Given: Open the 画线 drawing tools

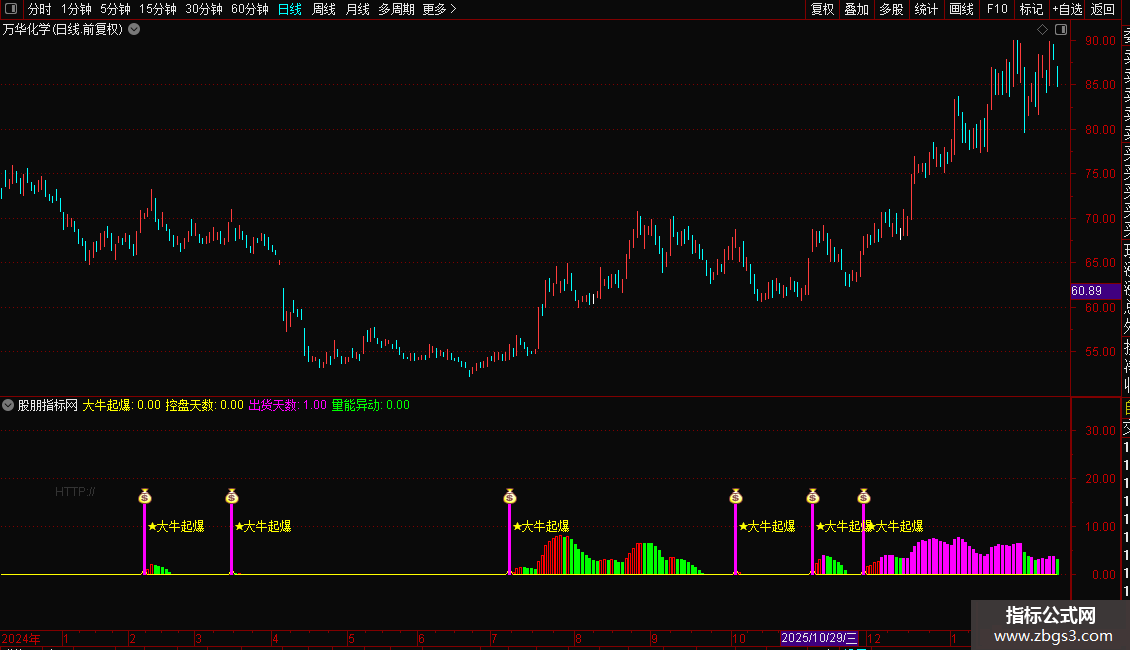Looking at the screenshot, I should coord(961,9).
